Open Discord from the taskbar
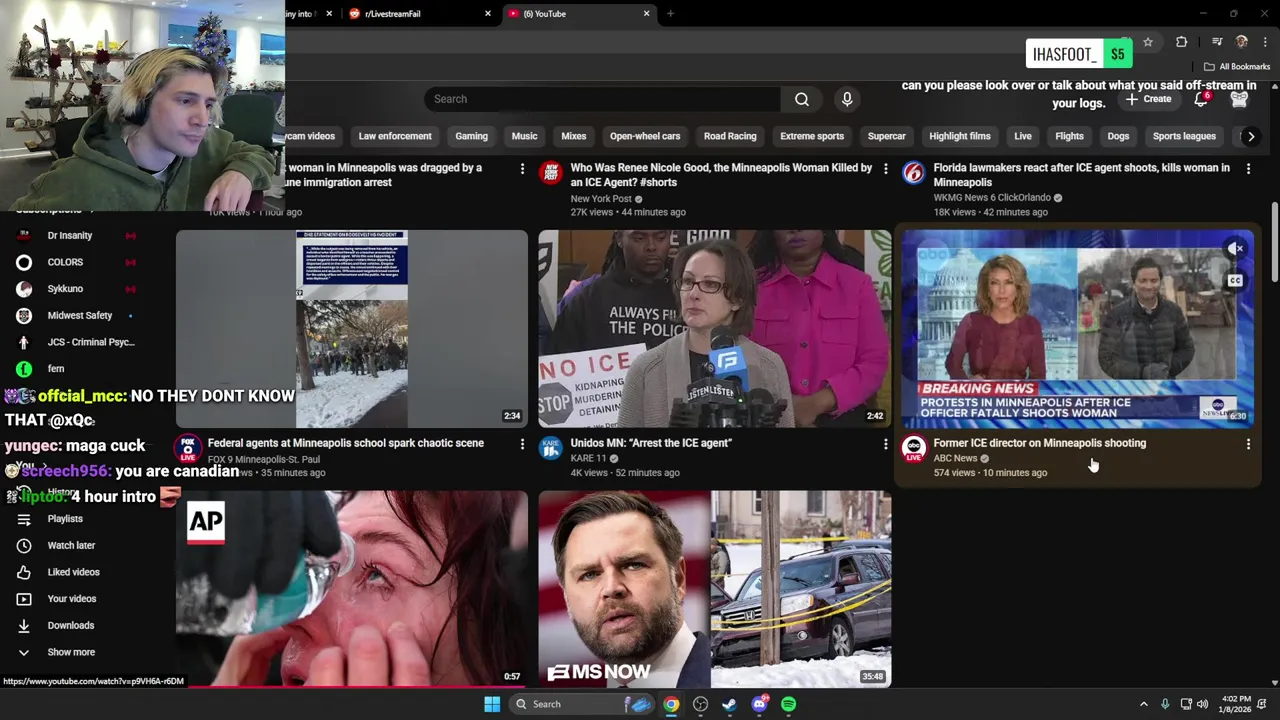1280x720 pixels. pos(760,704)
